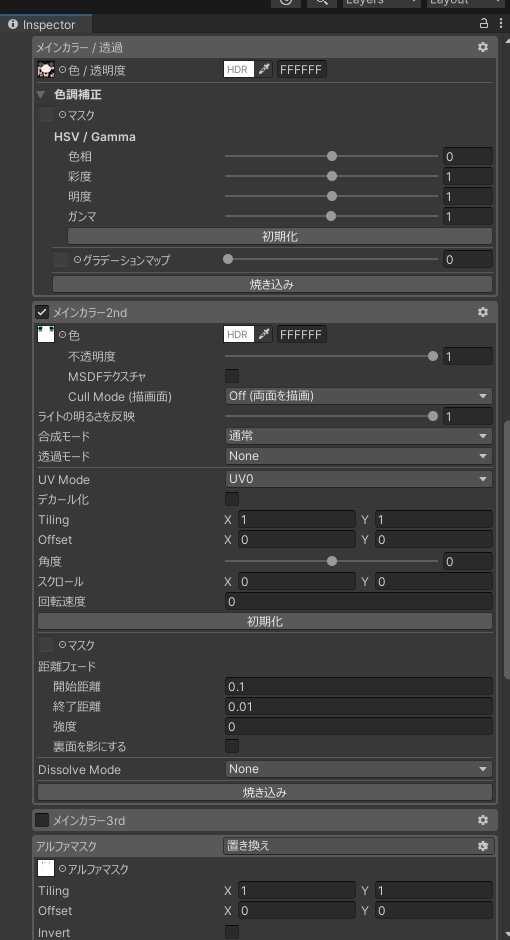Open the メインカラー3rd section gear menu
The image size is (510, 940).
click(x=482, y=820)
